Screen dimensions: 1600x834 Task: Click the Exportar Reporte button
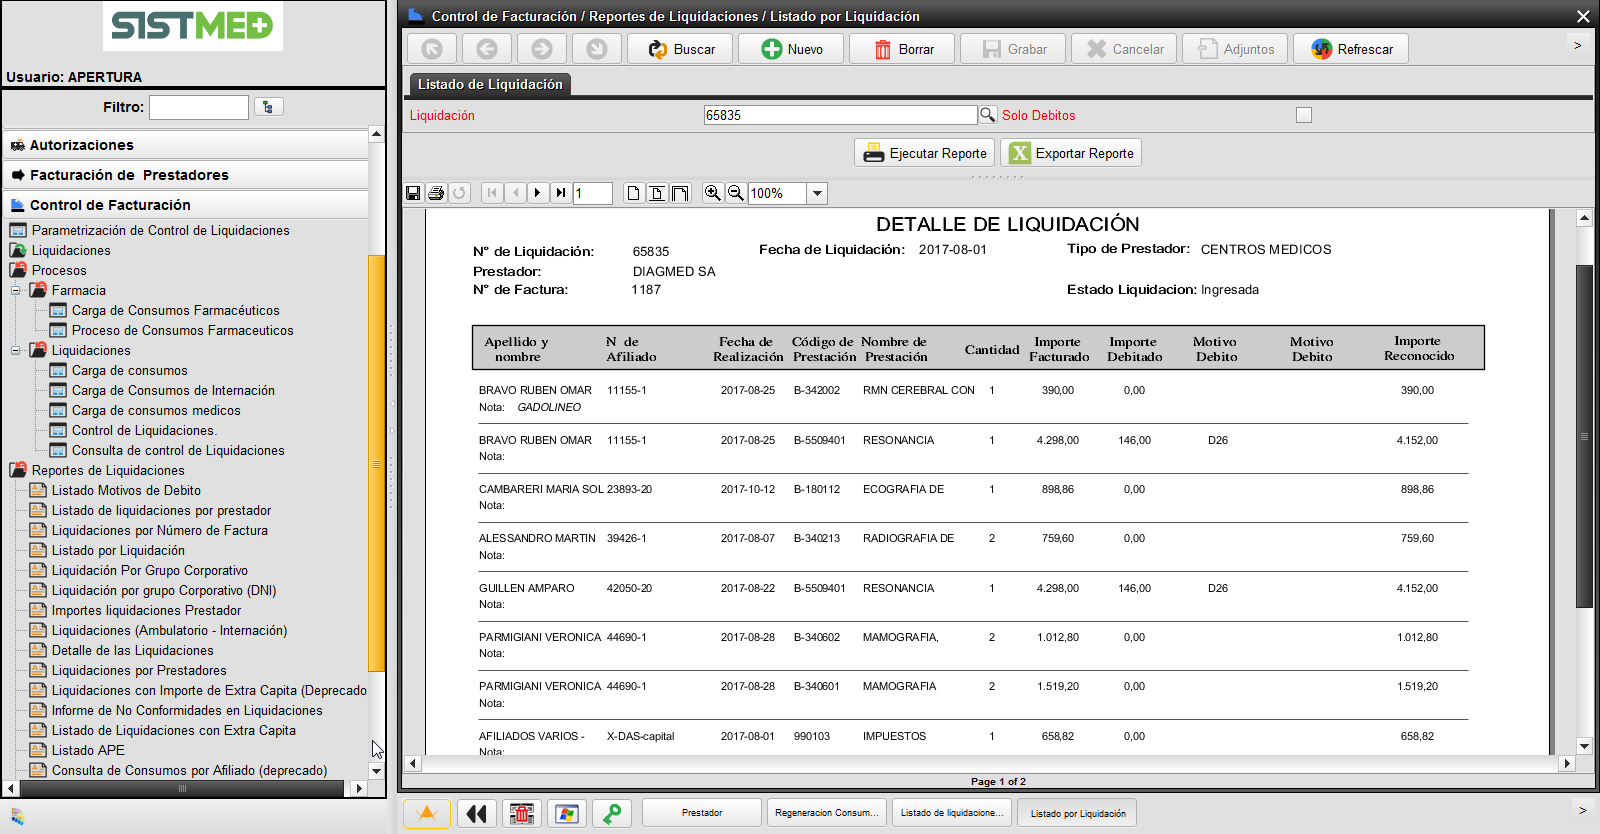pos(1071,153)
